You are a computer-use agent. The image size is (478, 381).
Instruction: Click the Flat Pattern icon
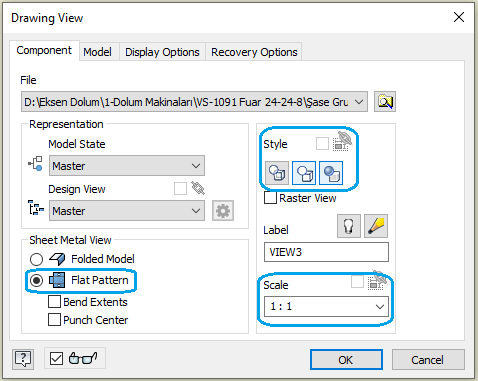(57, 280)
